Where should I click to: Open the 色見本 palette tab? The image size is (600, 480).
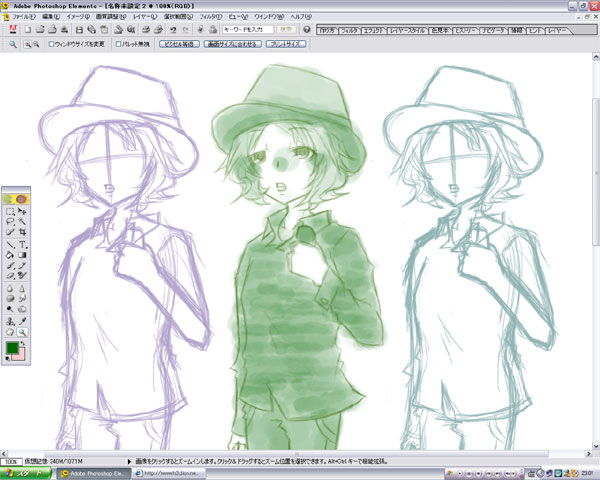(x=440, y=30)
